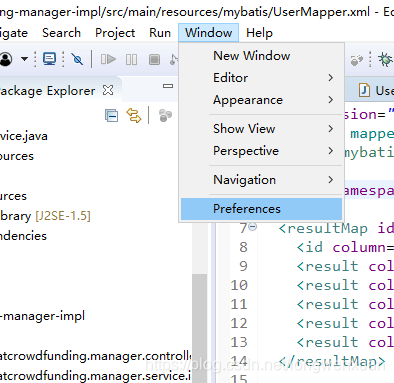This screenshot has width=394, height=383.
Task: Open the Run menu
Action: tap(160, 33)
